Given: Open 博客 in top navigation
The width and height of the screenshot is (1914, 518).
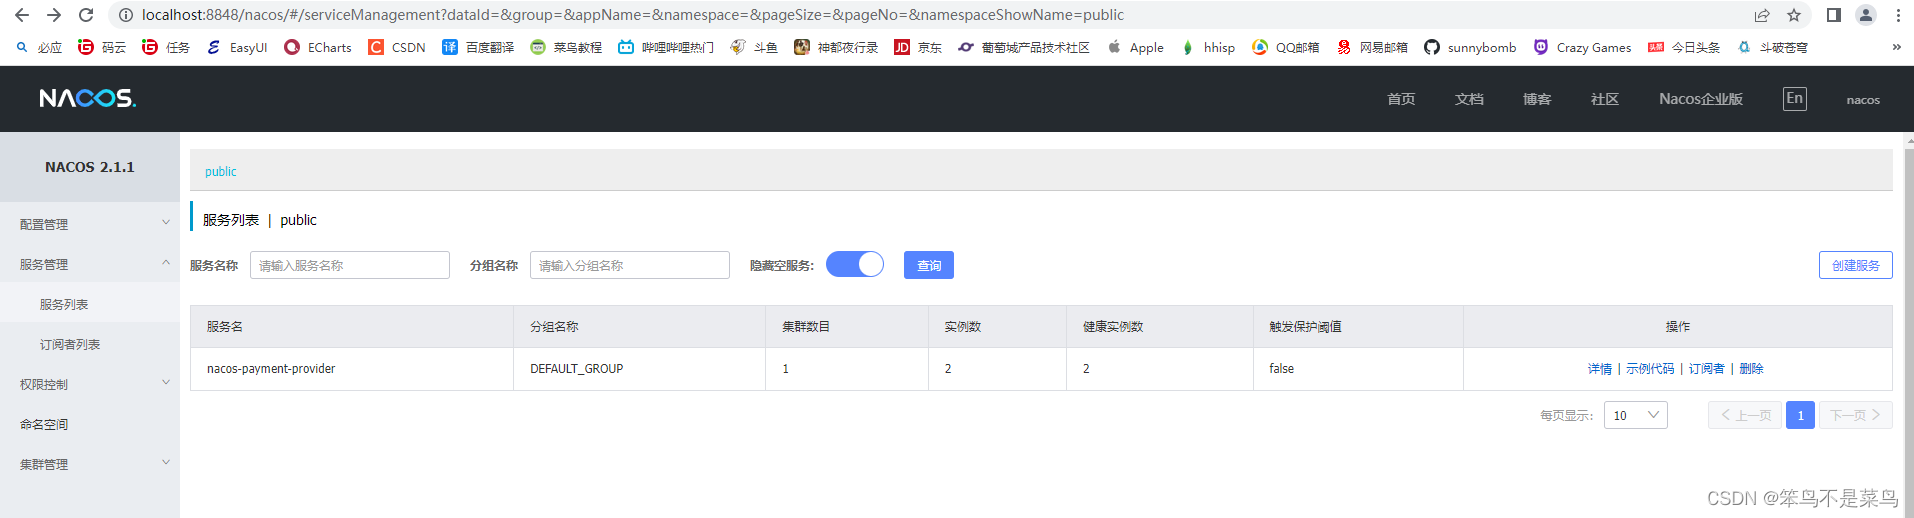Looking at the screenshot, I should 1537,99.
